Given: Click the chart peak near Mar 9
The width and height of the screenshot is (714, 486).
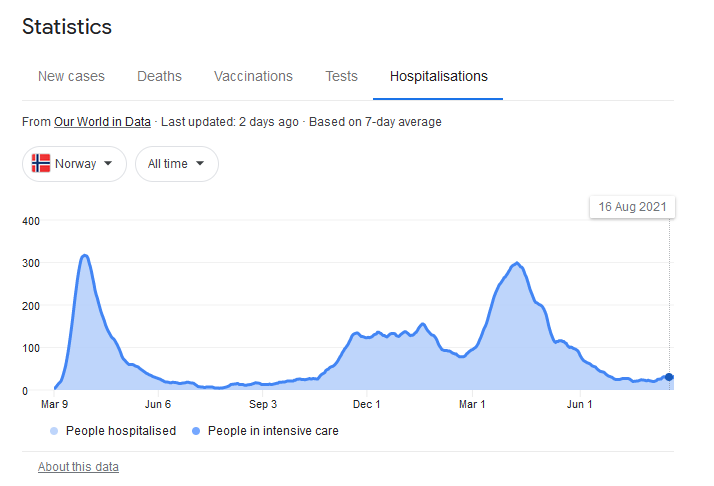Looking at the screenshot, I should [x=85, y=256].
